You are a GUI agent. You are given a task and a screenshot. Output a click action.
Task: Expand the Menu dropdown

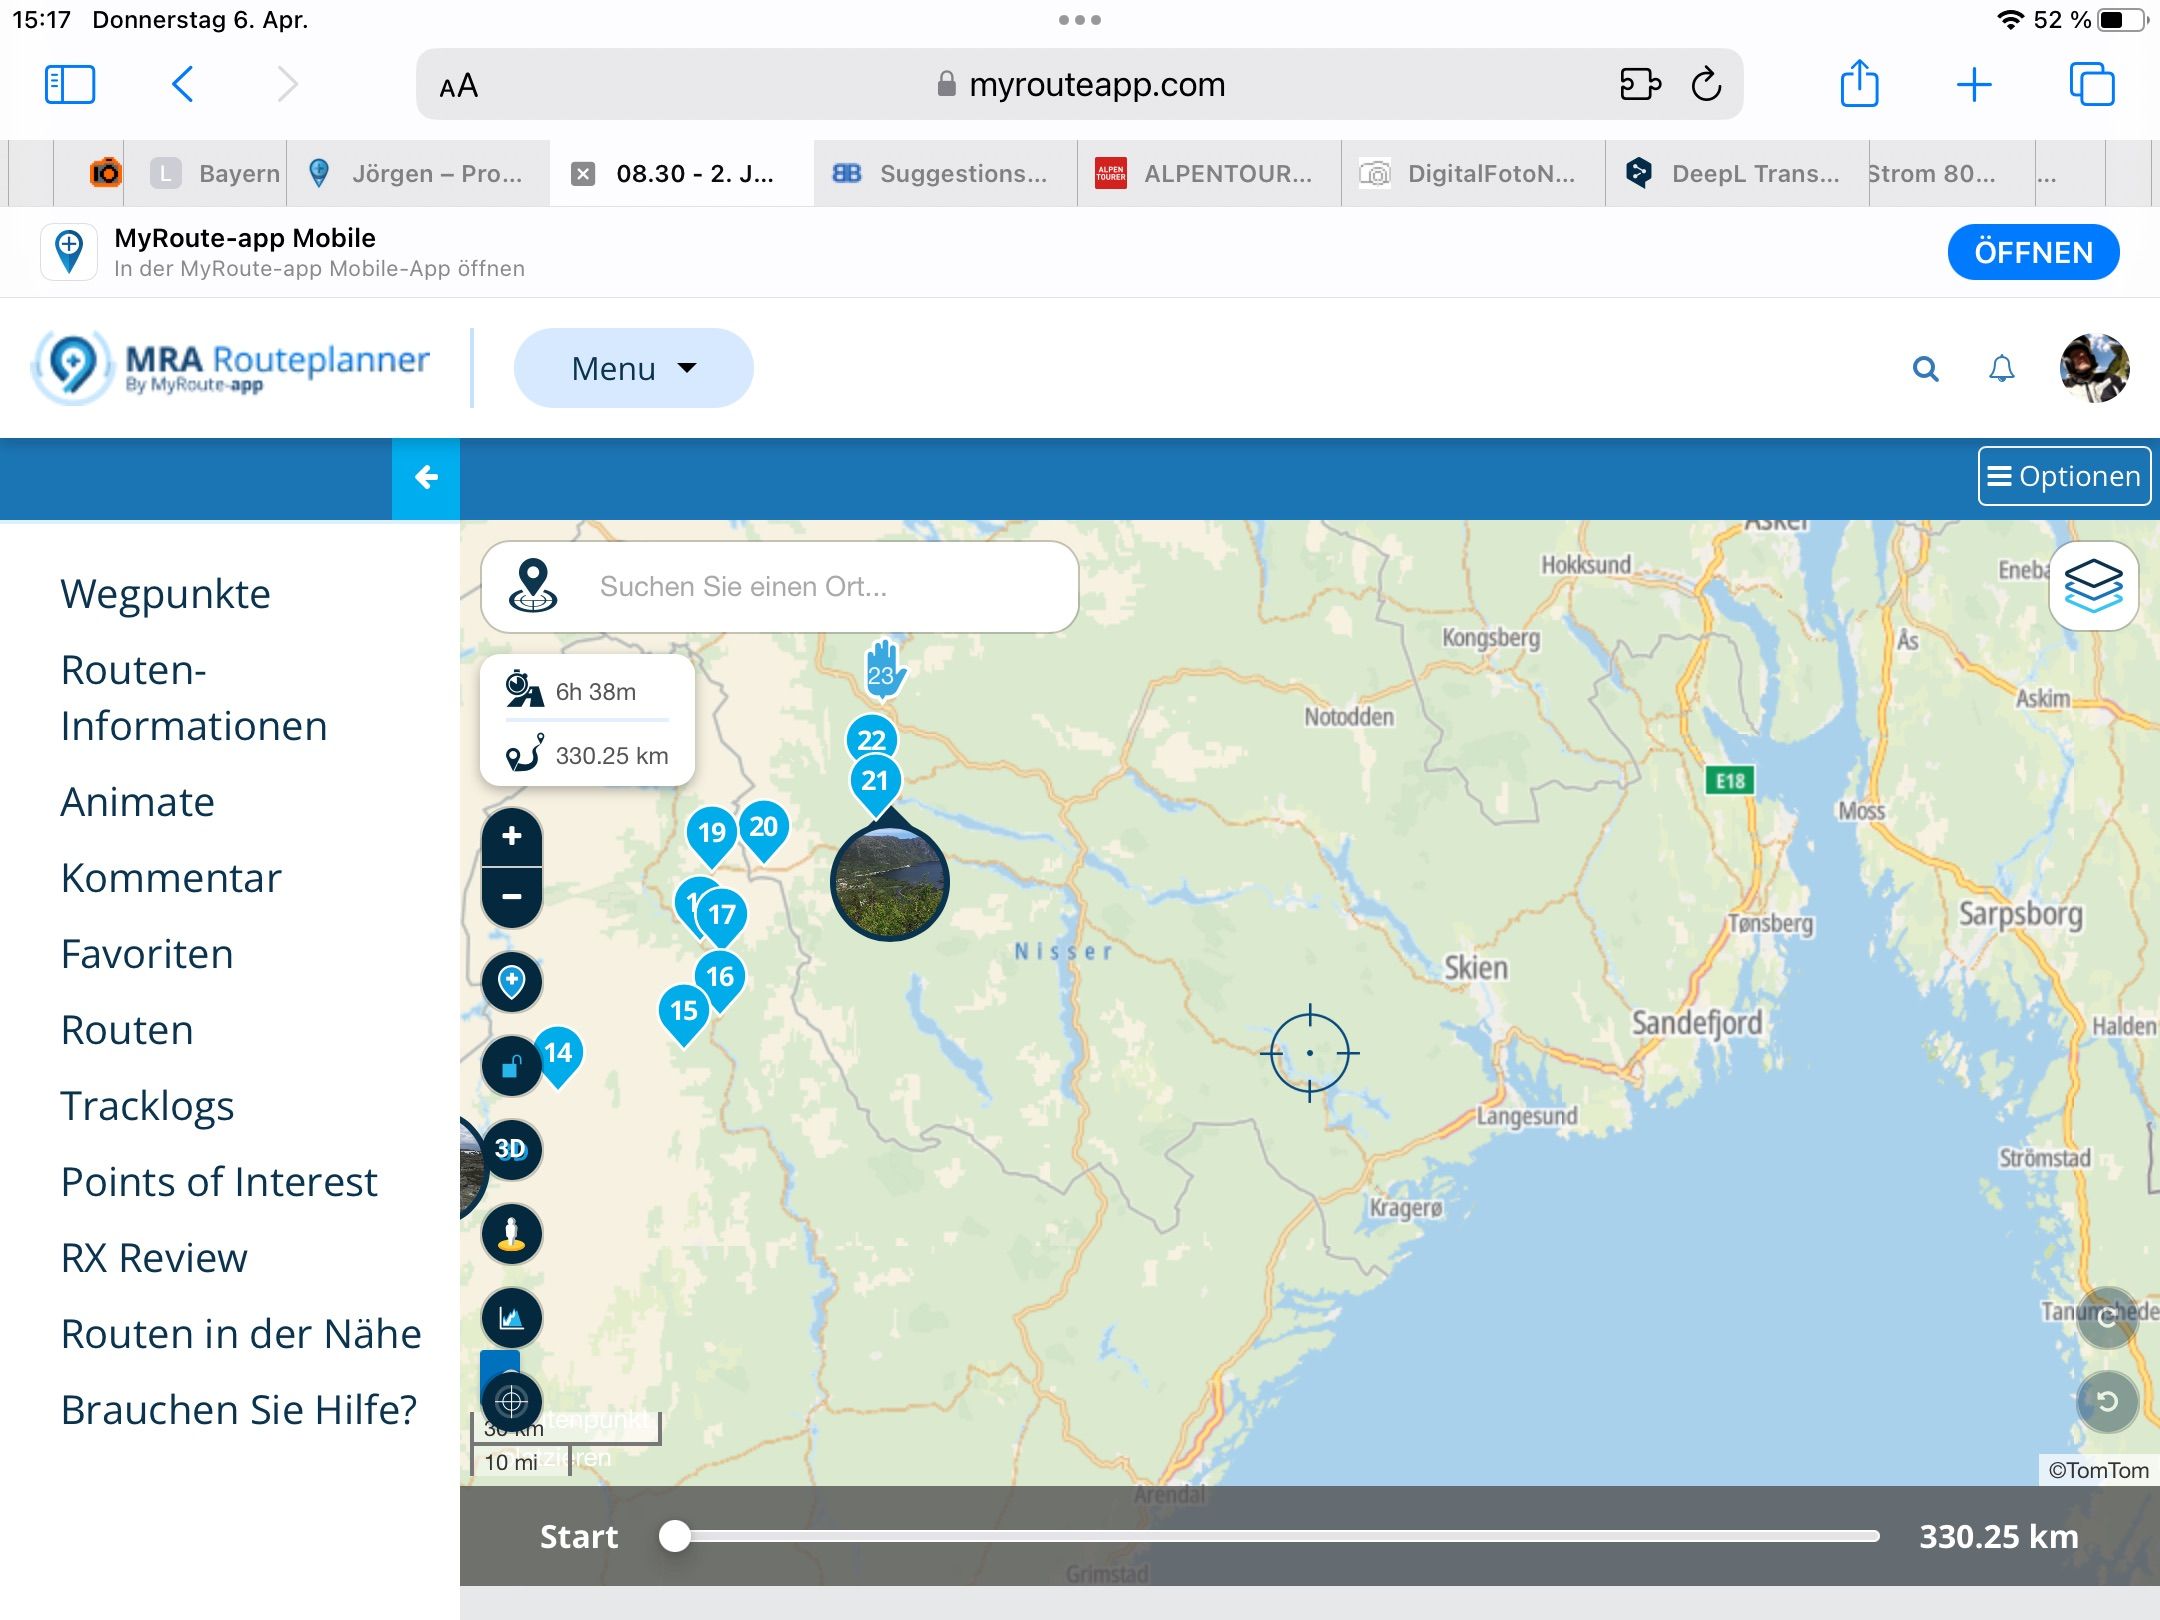pyautogui.click(x=633, y=368)
